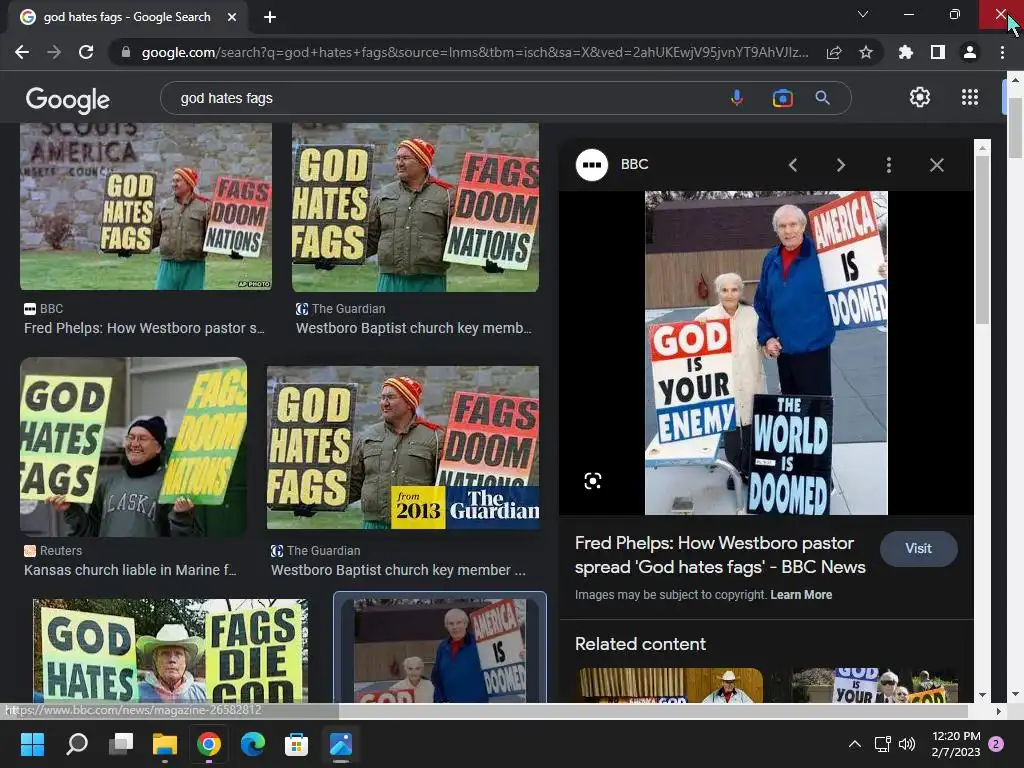Open 'Westboro Baptist church key memb...' first result
The image size is (1024, 768).
(413, 328)
